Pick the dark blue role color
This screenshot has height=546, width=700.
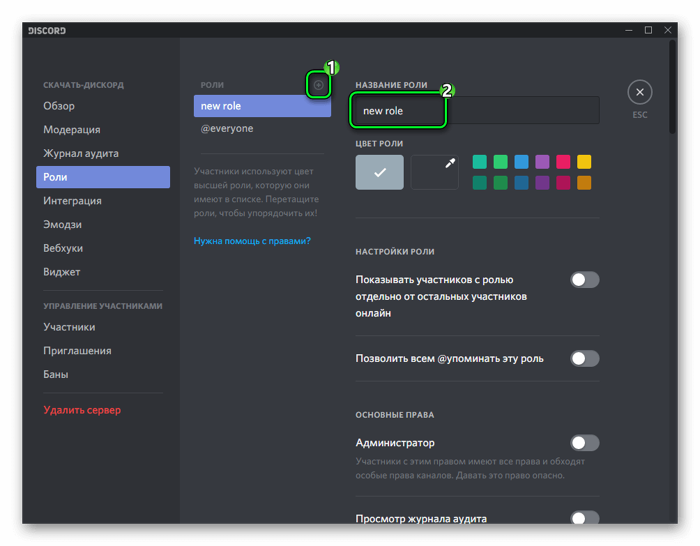pos(521,183)
